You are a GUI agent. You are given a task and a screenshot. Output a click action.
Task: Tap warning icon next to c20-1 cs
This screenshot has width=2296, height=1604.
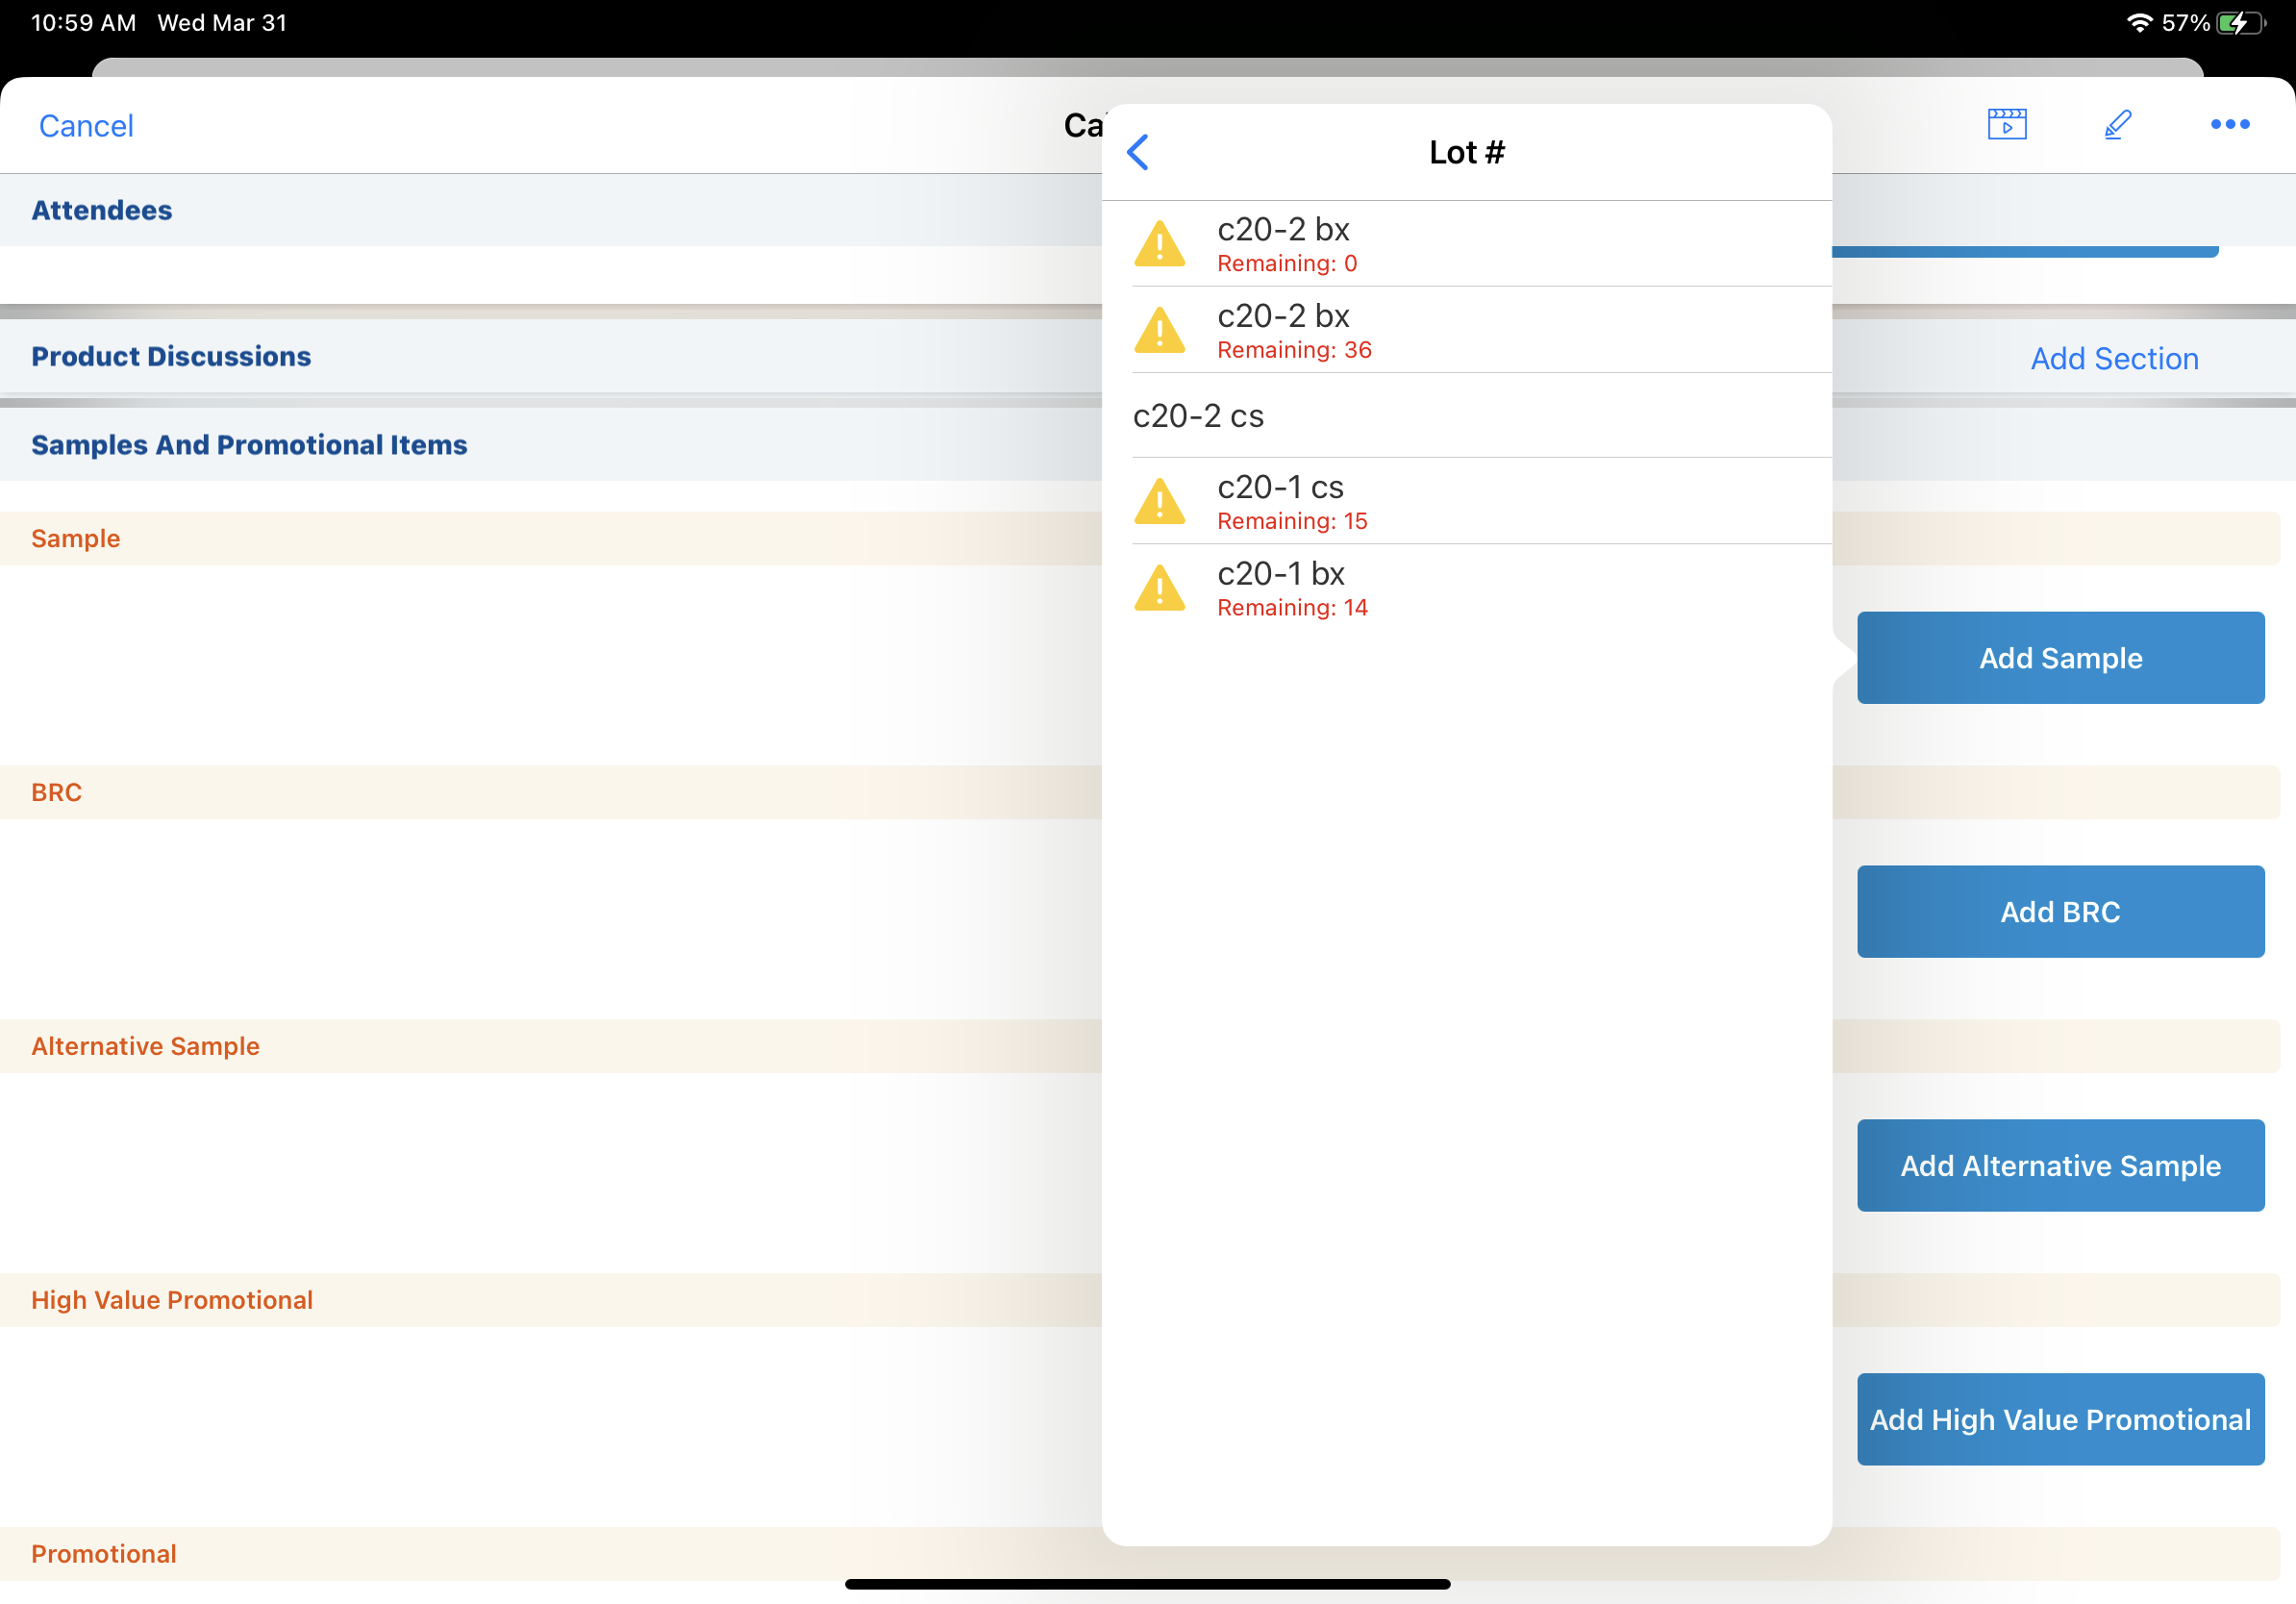(1159, 501)
